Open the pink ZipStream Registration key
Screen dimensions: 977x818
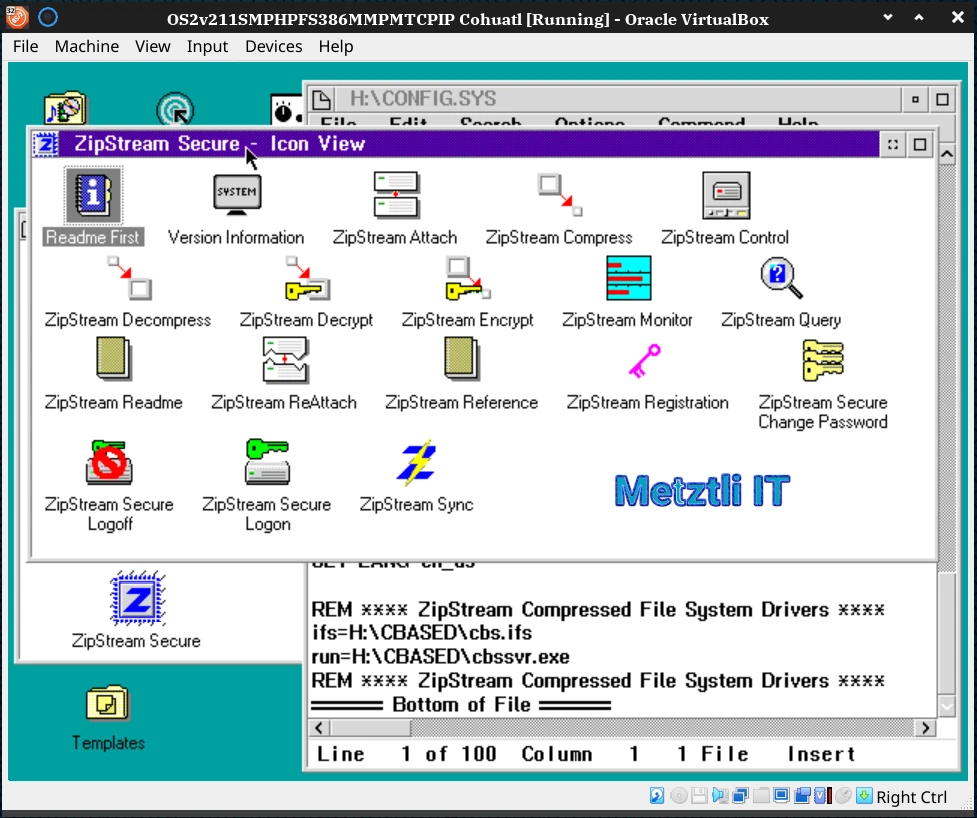pos(646,361)
